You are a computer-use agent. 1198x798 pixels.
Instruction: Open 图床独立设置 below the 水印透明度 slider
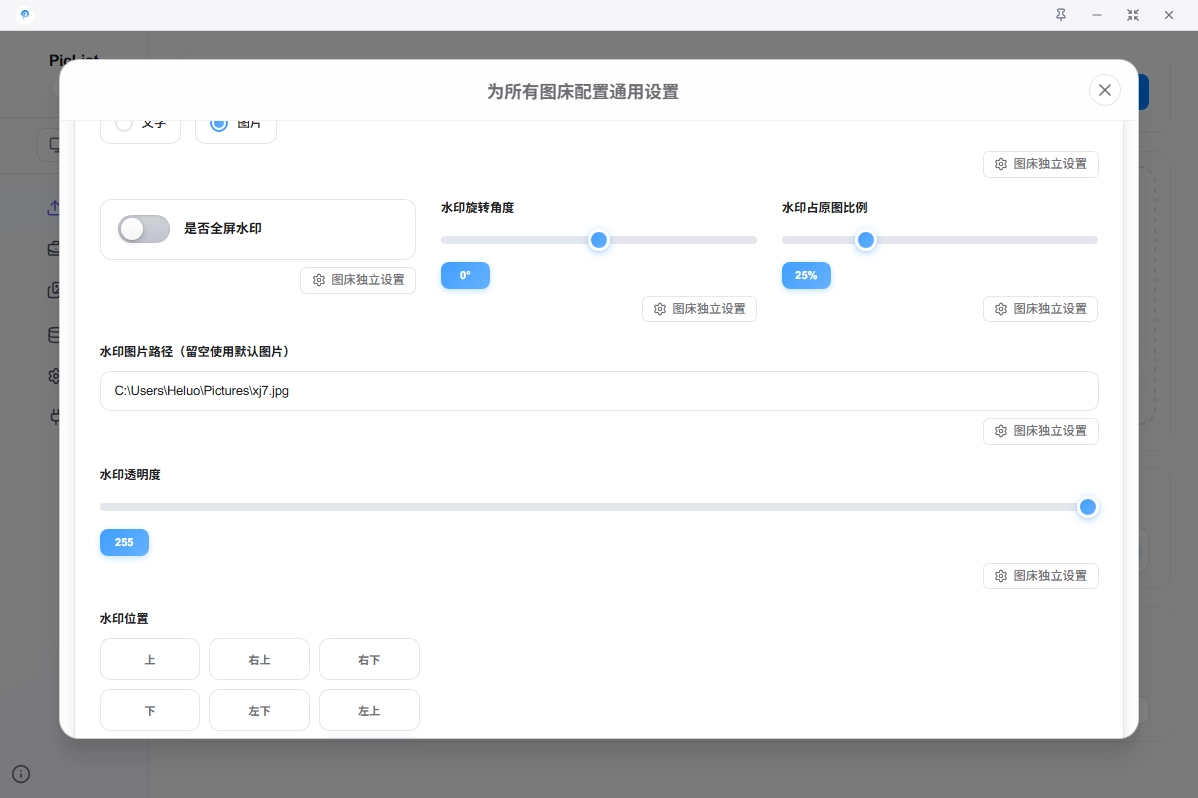(x=1040, y=576)
